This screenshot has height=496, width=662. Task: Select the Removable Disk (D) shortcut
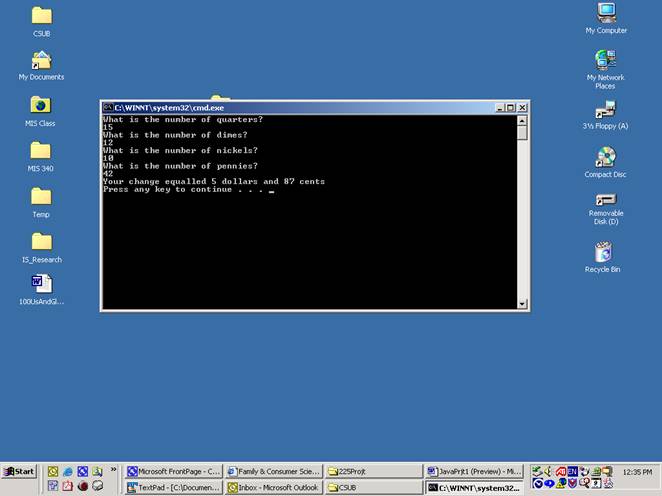(x=606, y=209)
